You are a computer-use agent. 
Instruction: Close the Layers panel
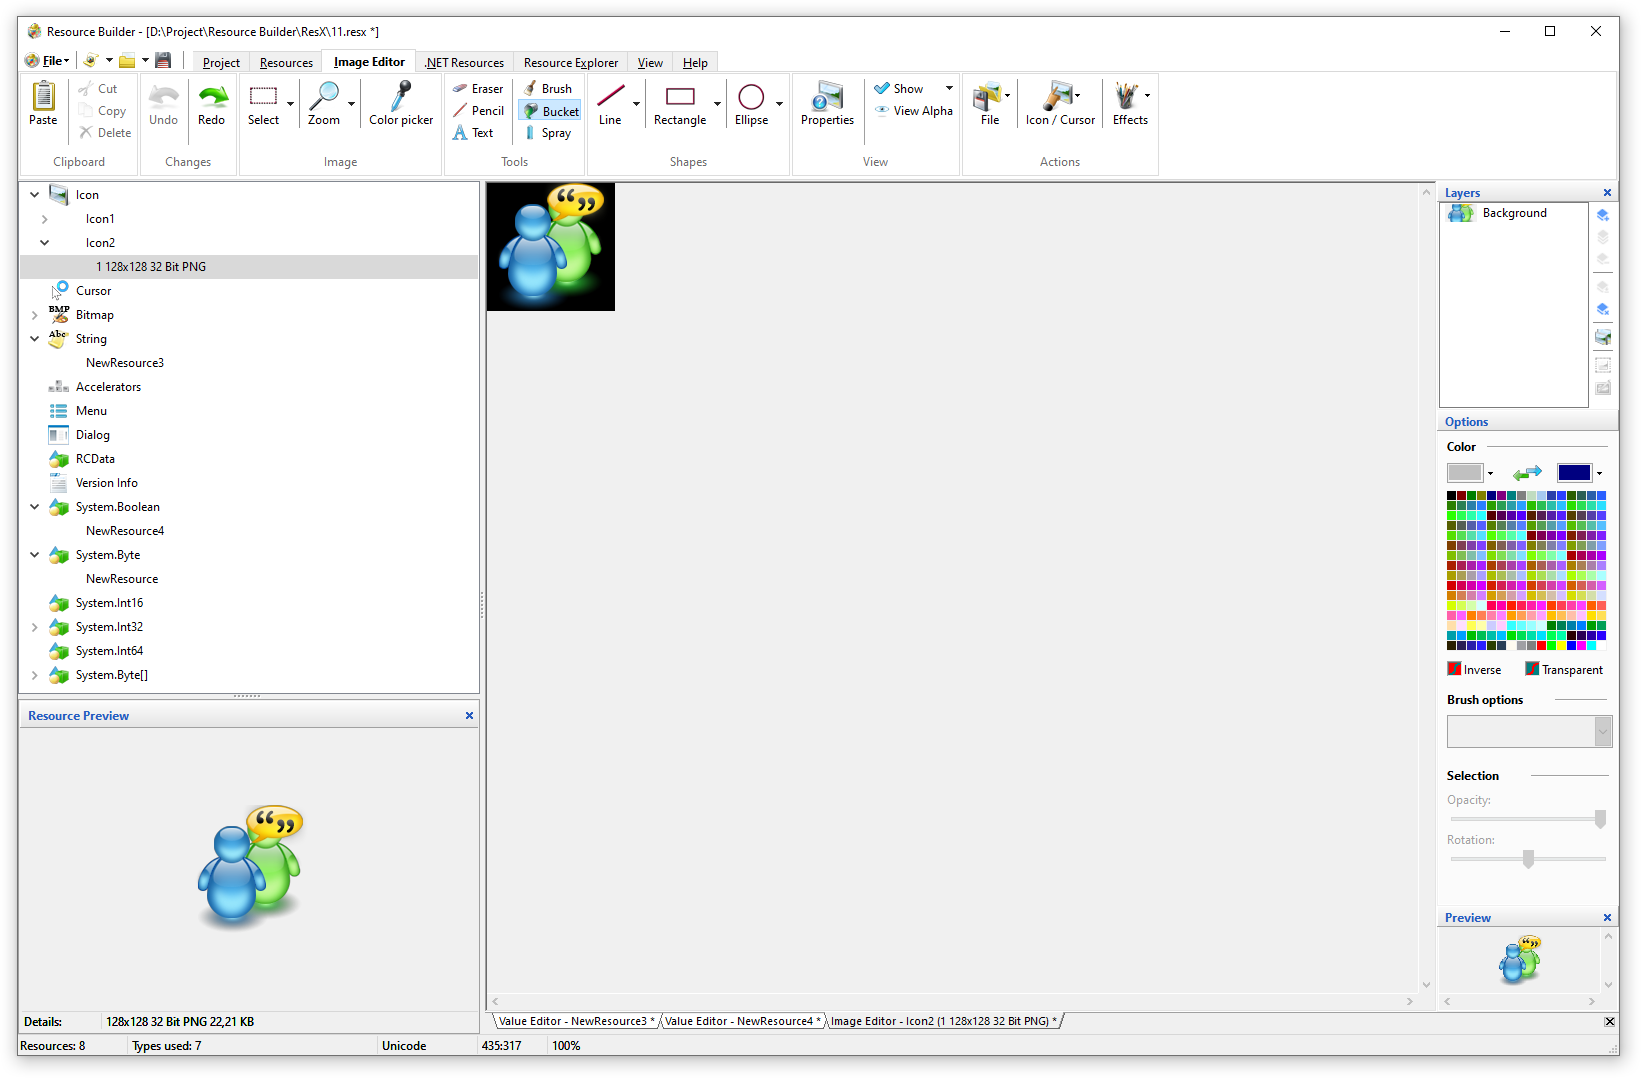pos(1607,193)
